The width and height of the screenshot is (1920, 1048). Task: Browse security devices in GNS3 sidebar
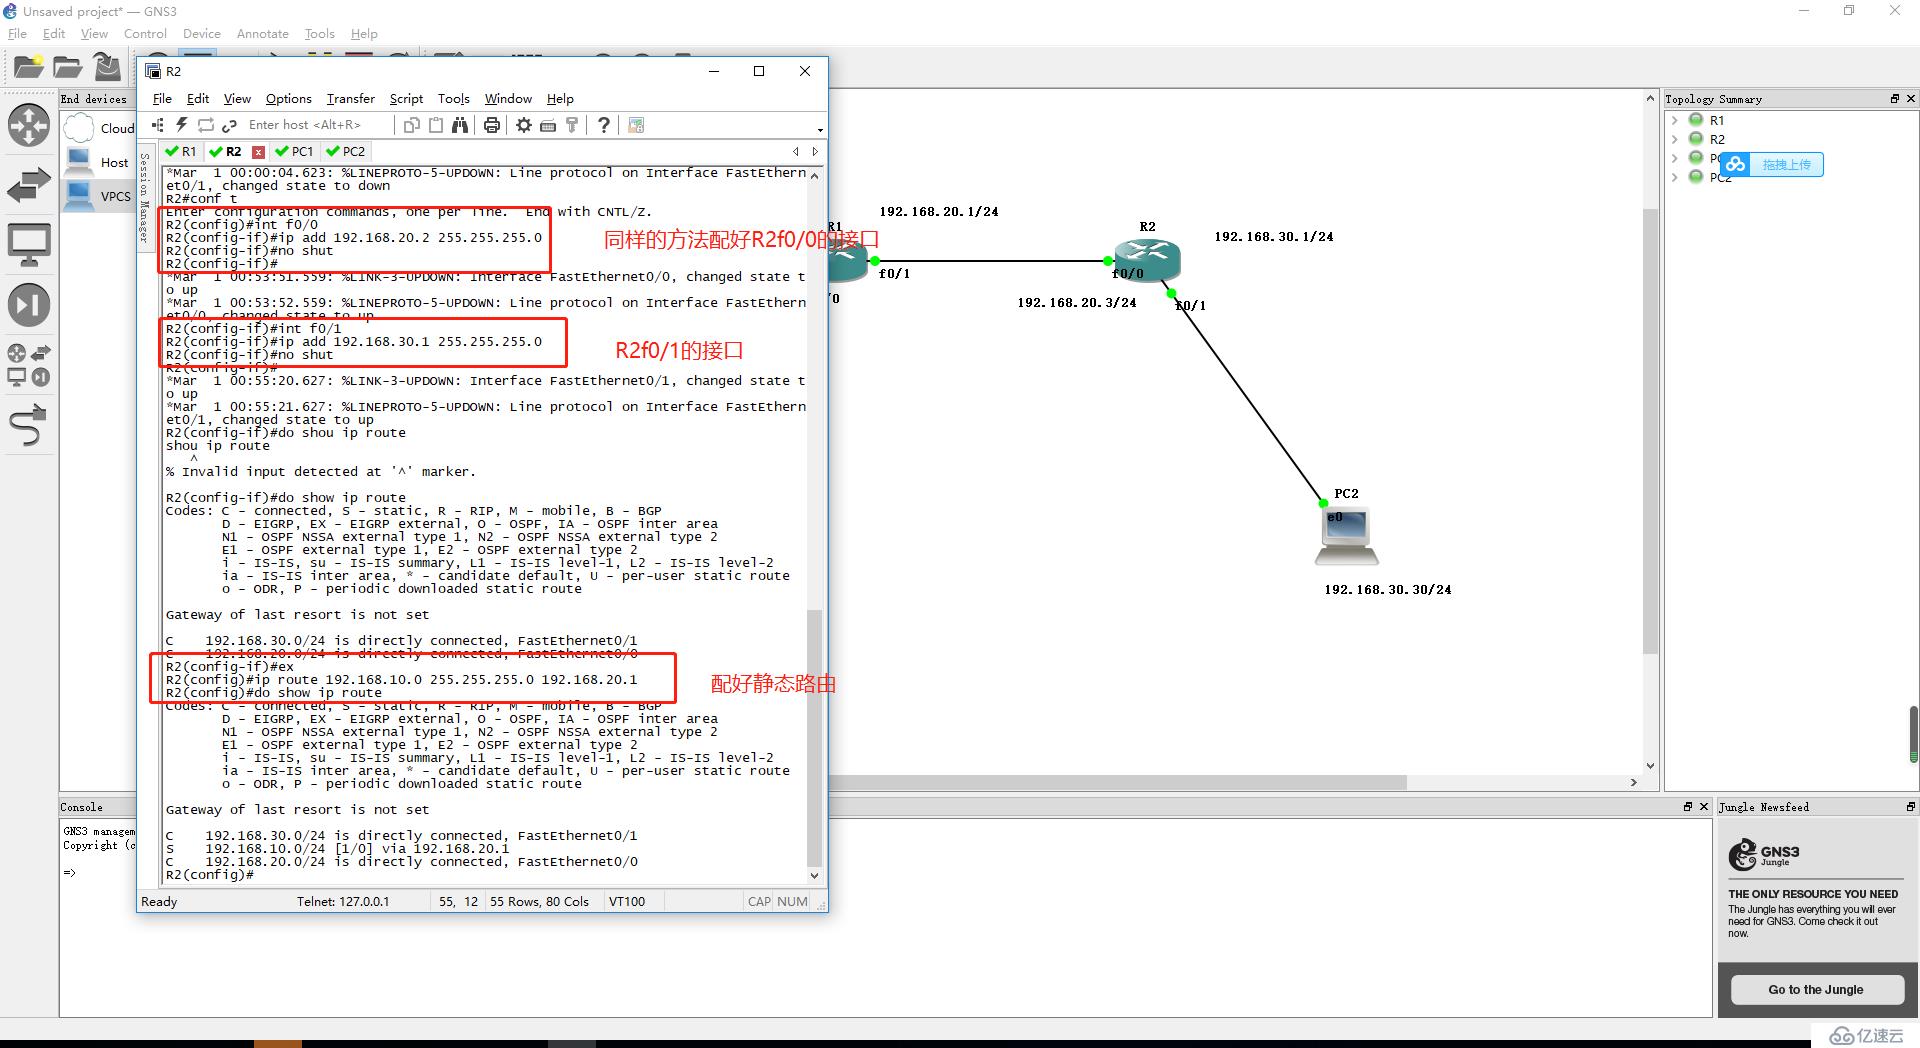28,305
